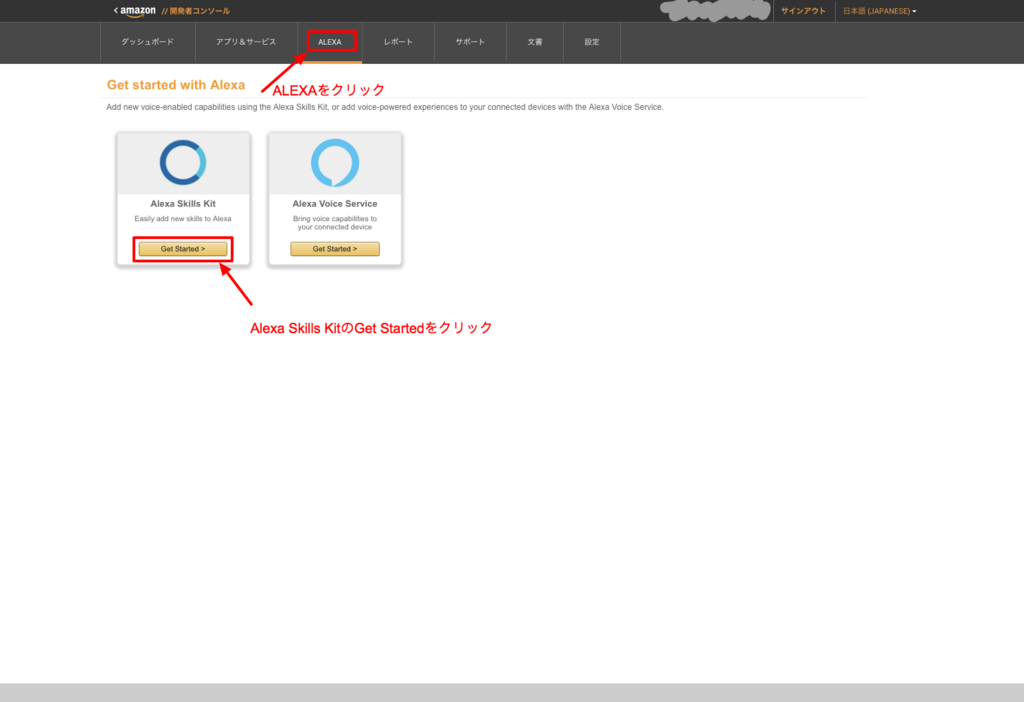Screen dimensions: 1024x702
Task: Click the Alexa Voice Service speech-bubble icon
Action: pyautogui.click(x=335, y=163)
